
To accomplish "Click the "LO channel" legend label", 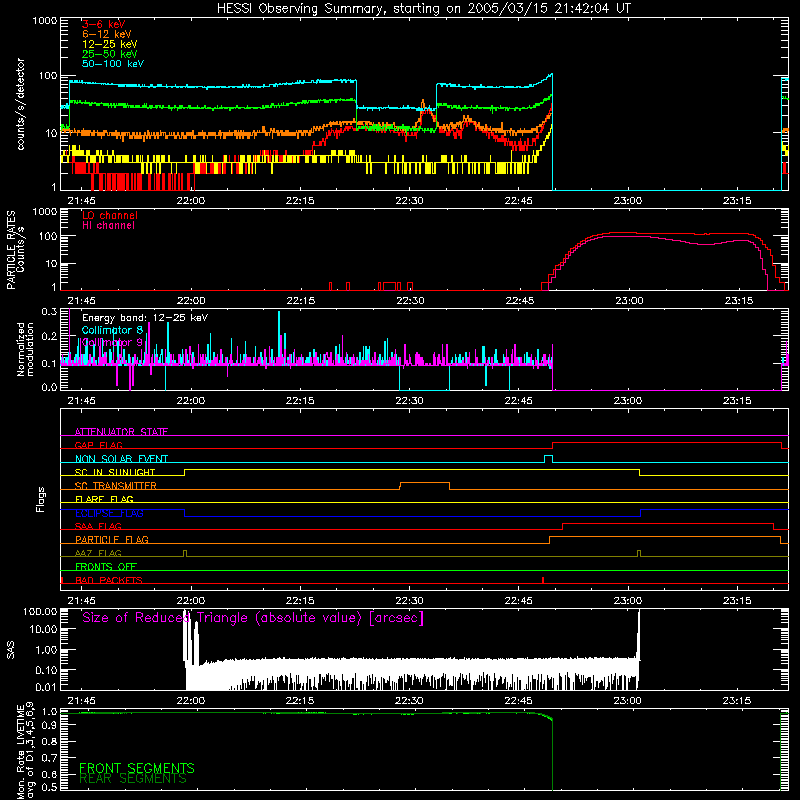I will point(109,215).
